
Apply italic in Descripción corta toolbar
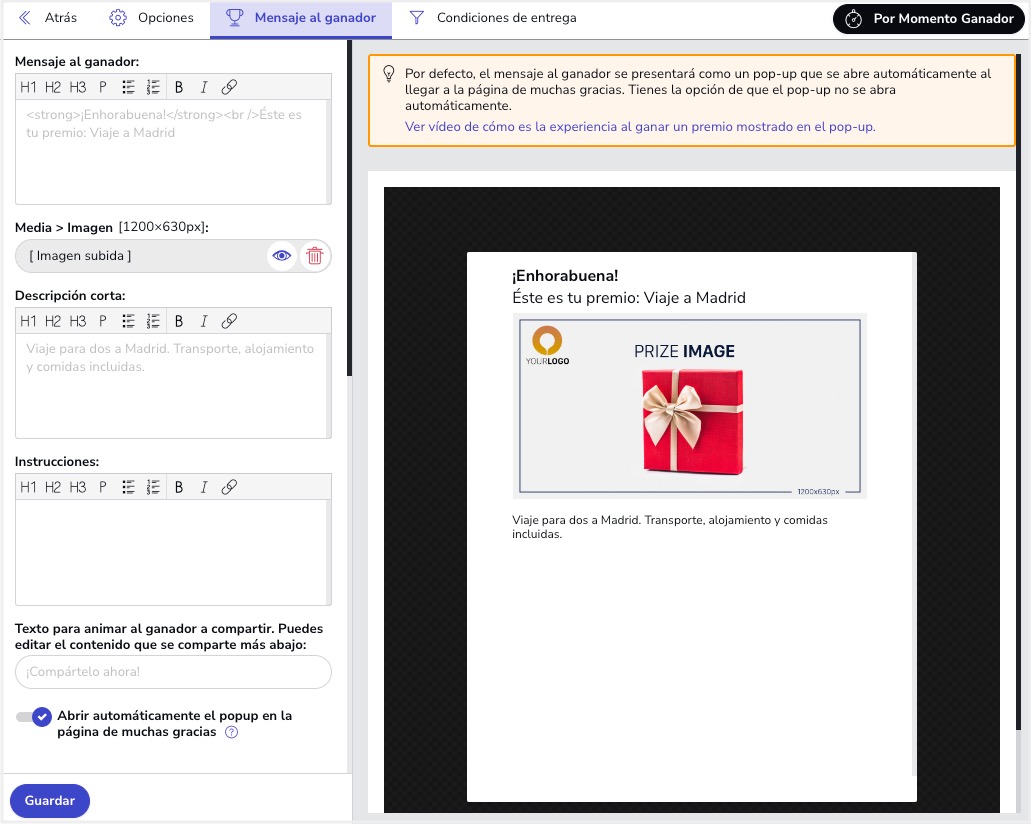coord(204,321)
